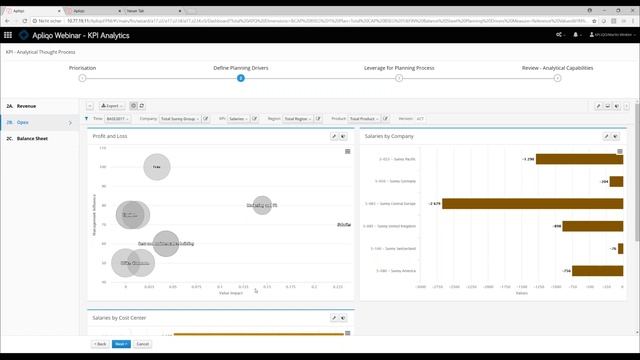This screenshot has height=360, width=640.
Task: Open the apps grid launcher
Action: coord(8,35)
